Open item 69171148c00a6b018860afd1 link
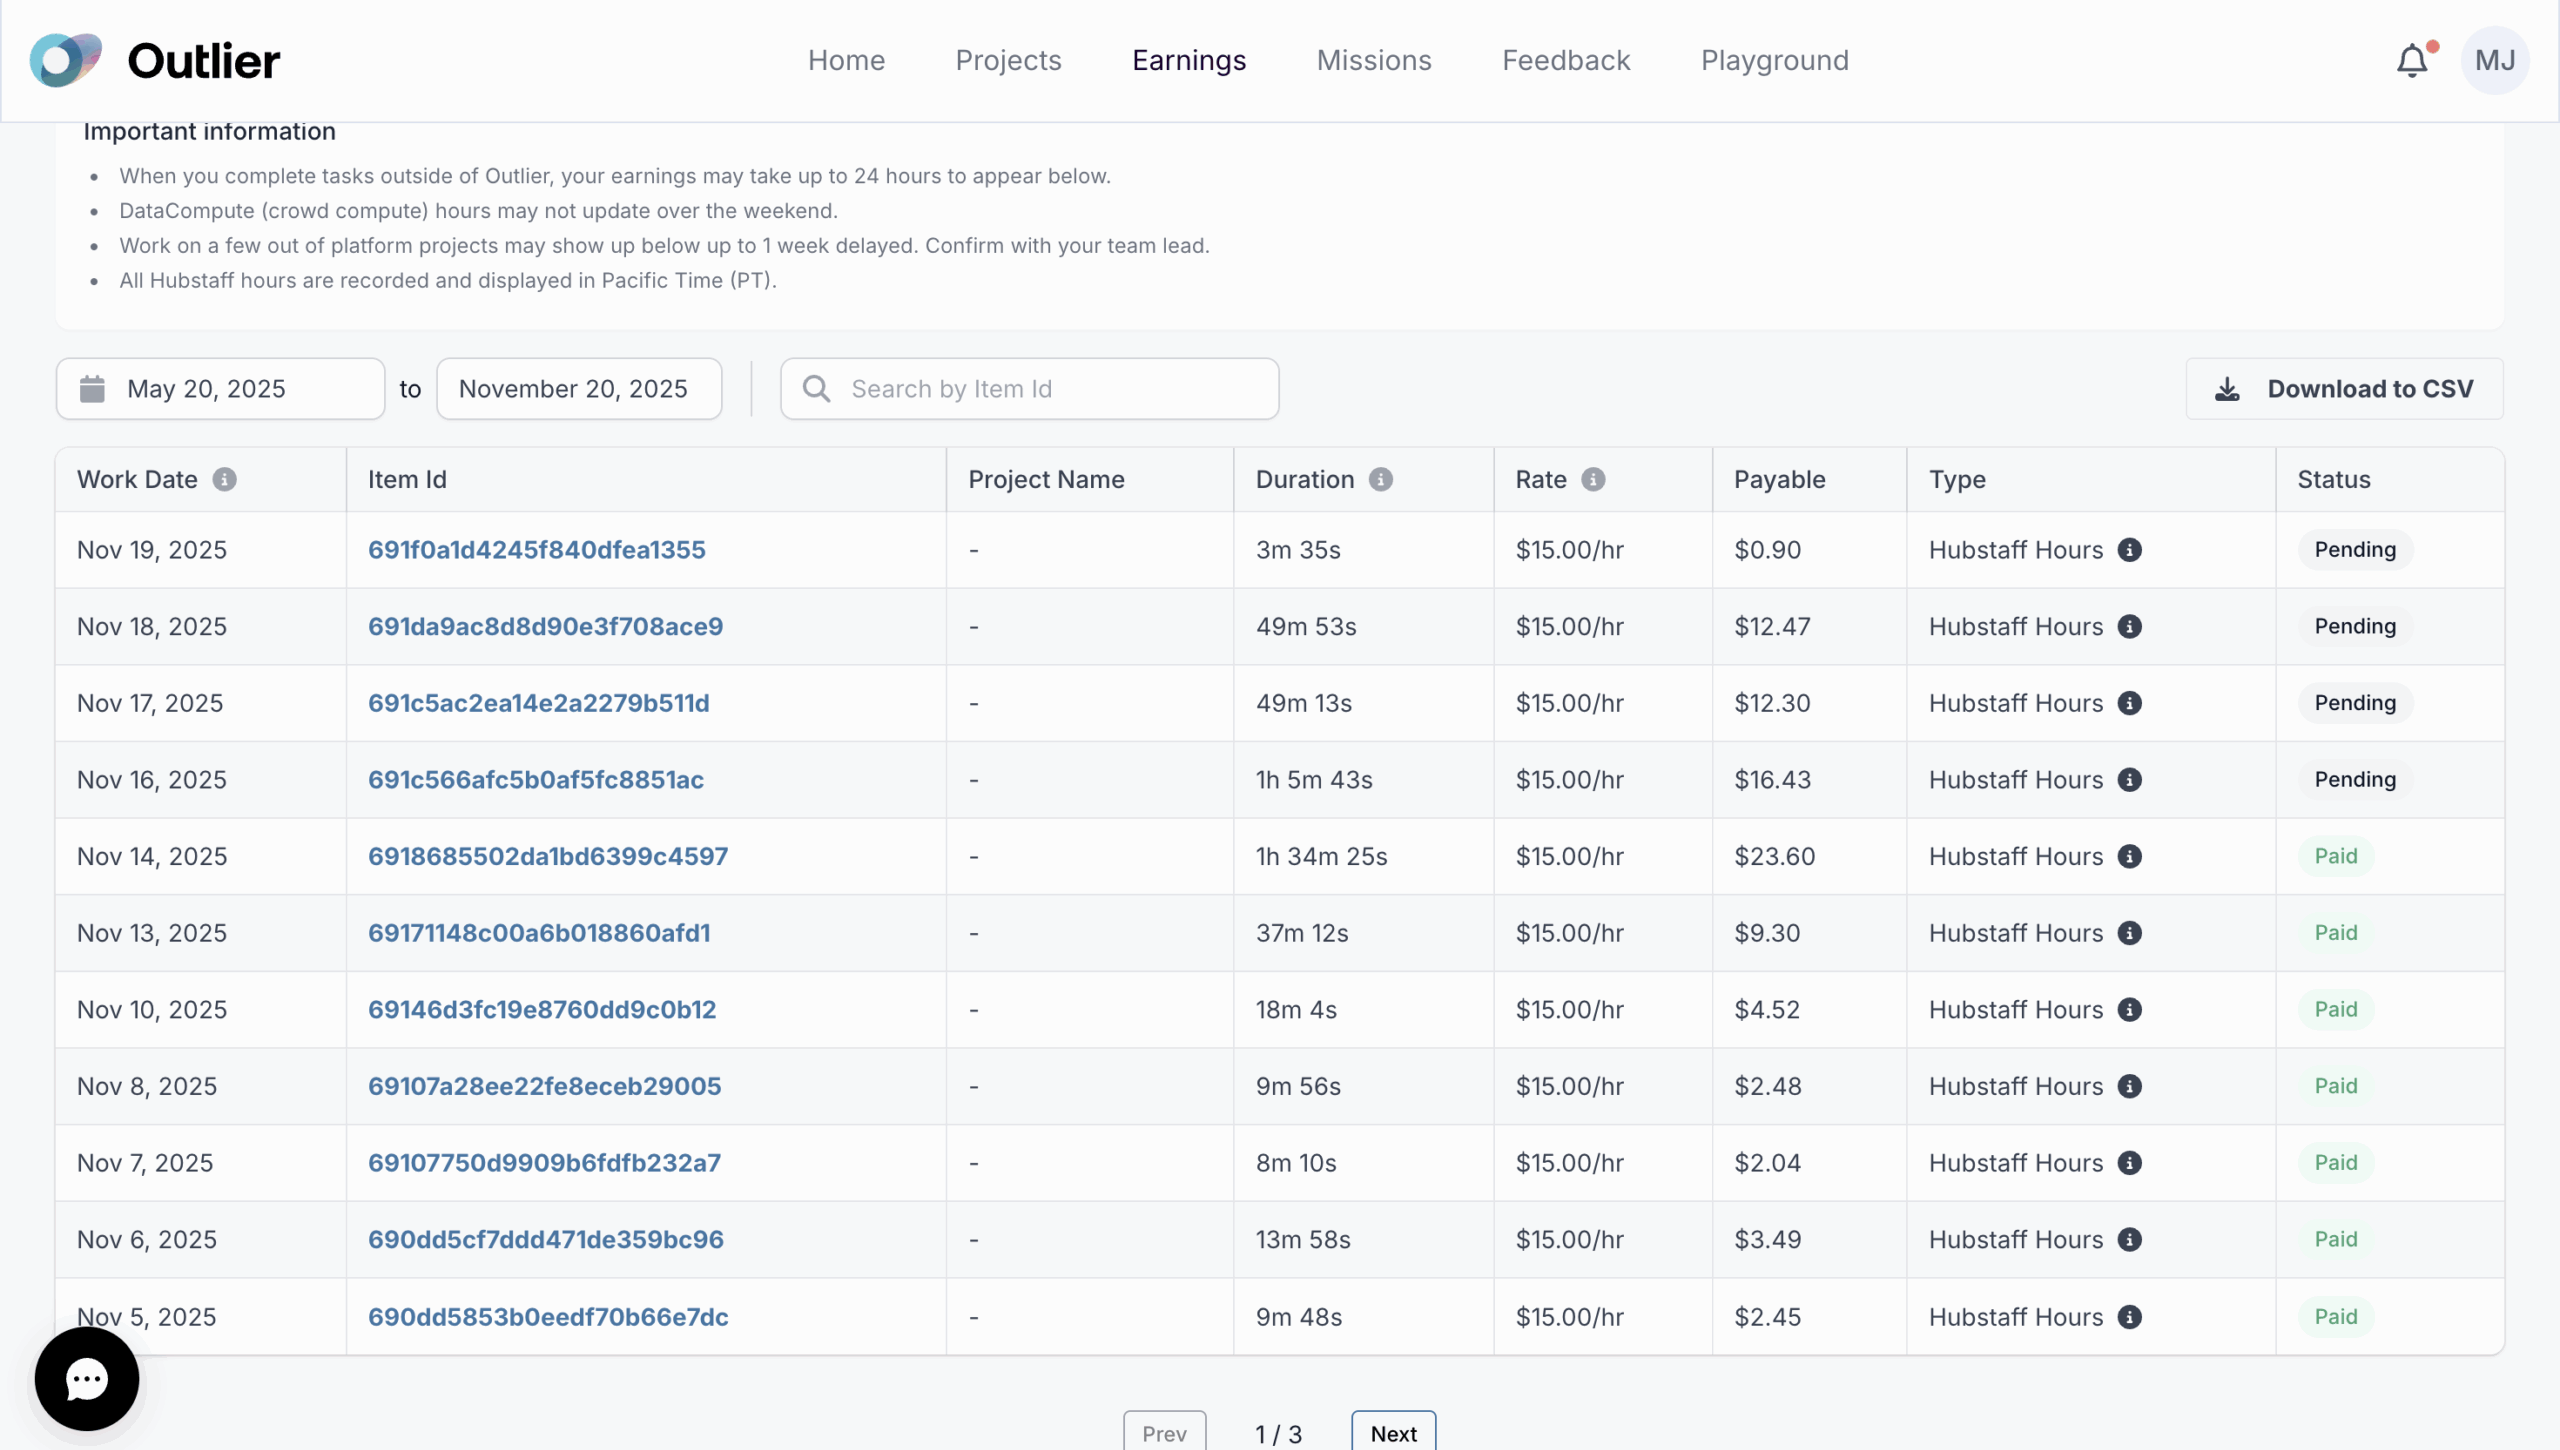This screenshot has height=1450, width=2560. pyautogui.click(x=539, y=933)
